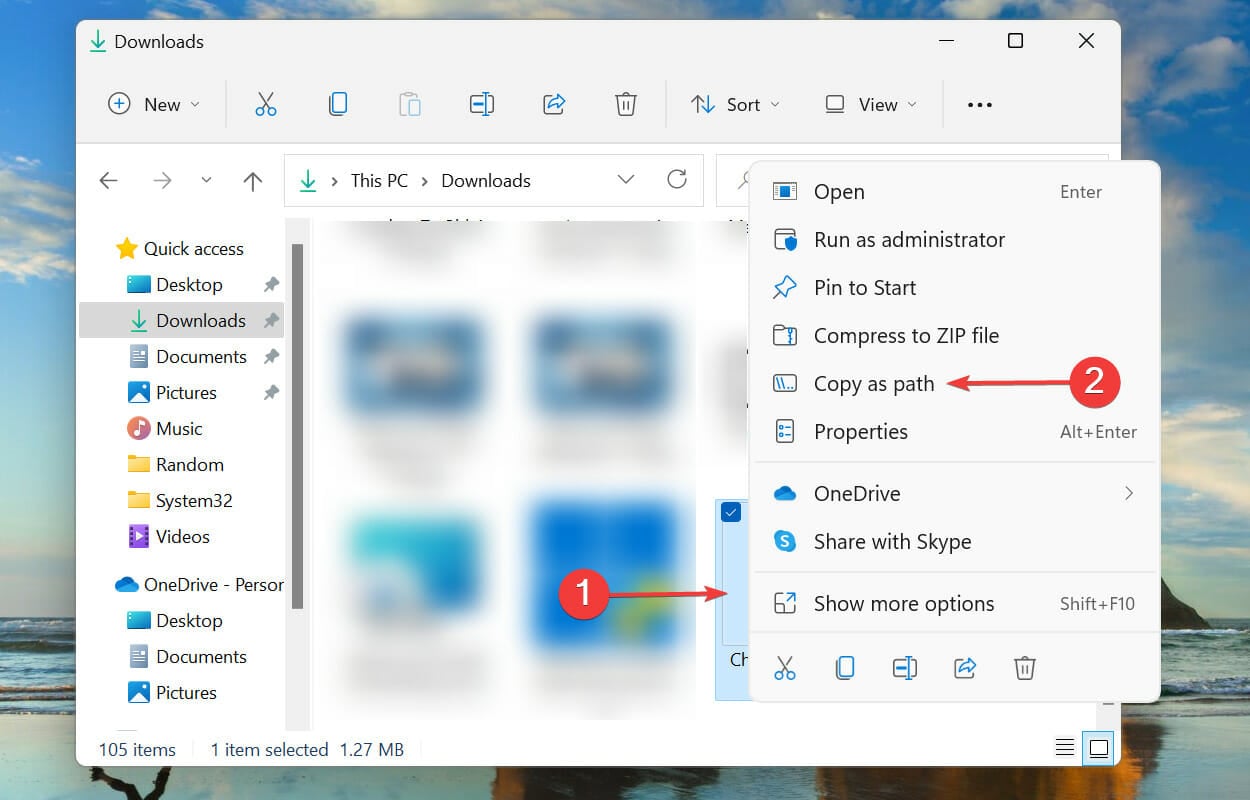Click the Copy icon in the context menu footer

[x=845, y=667]
